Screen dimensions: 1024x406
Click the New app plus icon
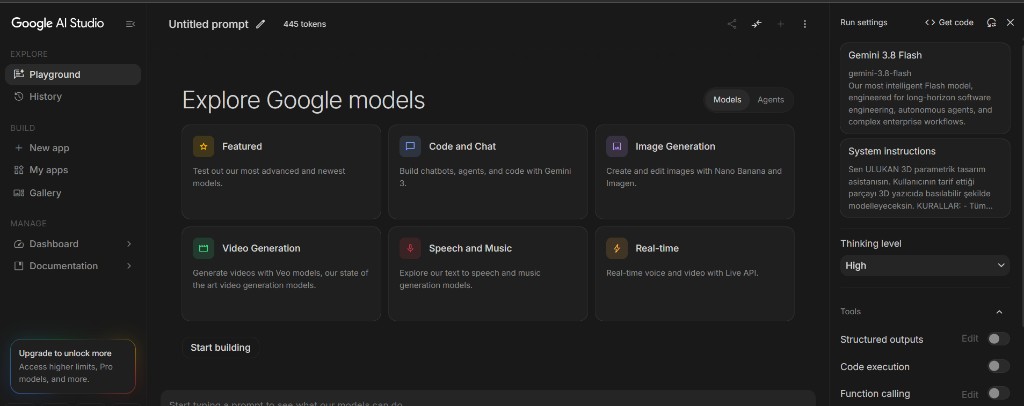tap(19, 148)
